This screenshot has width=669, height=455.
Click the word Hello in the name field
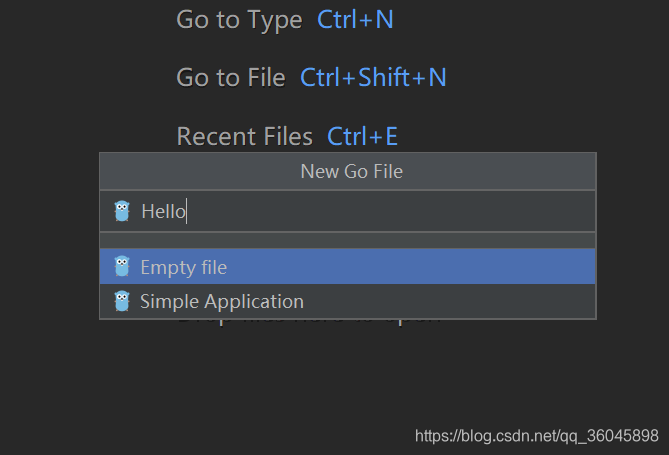pos(163,212)
